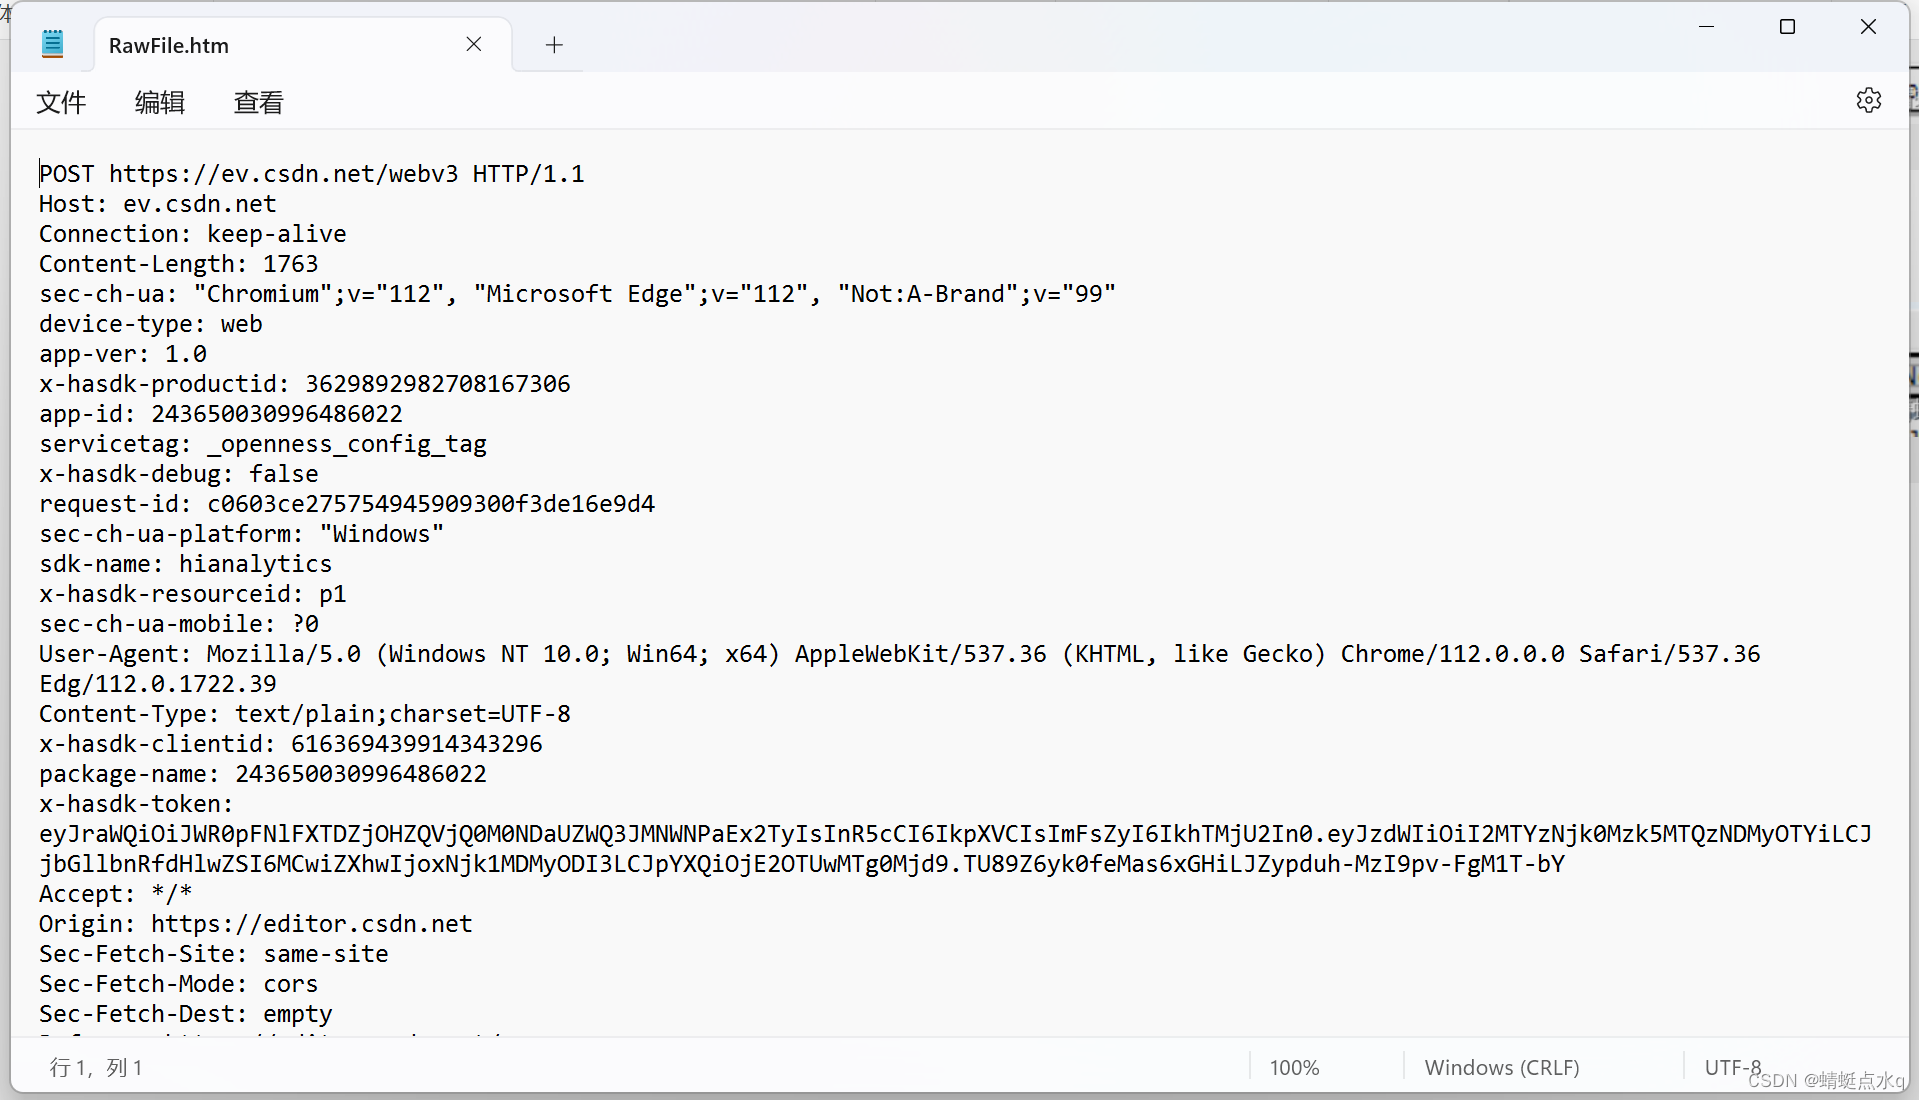Close the Notepad window

pos(1868,27)
